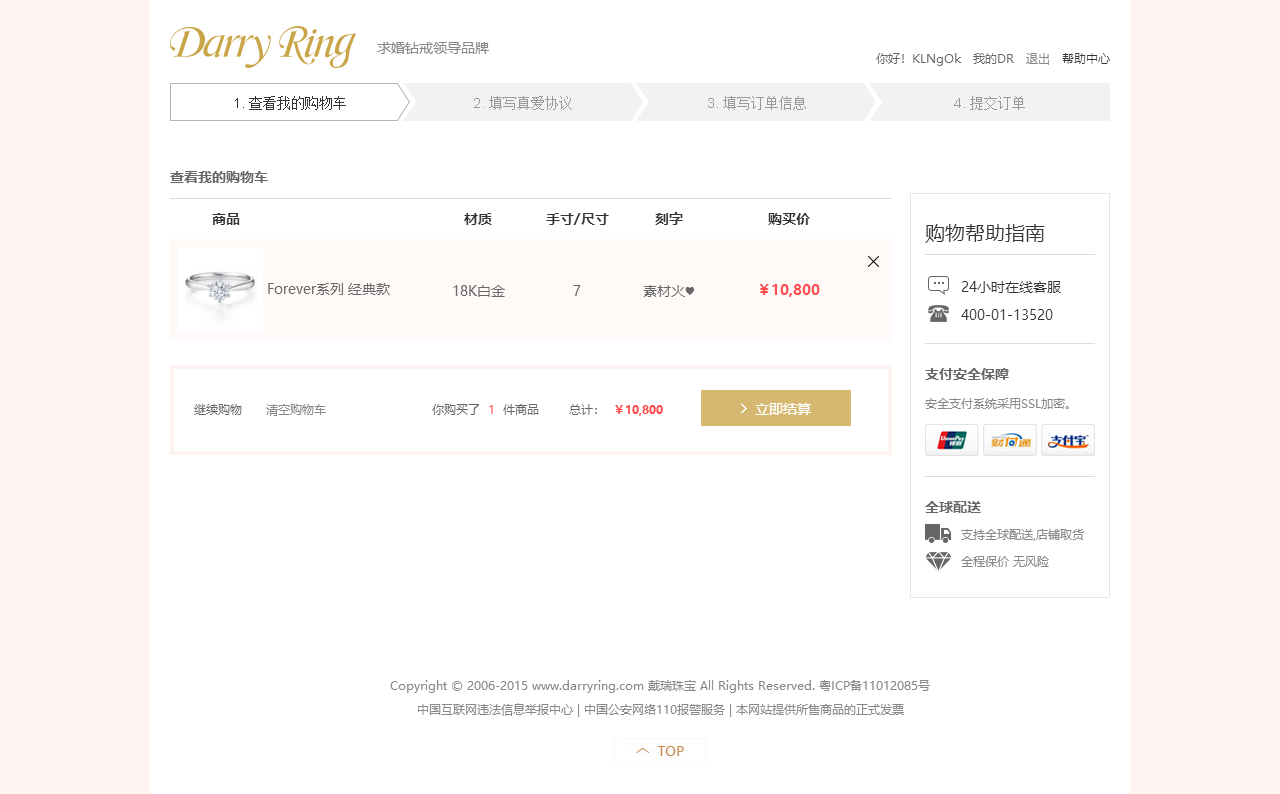The image size is (1280, 794).
Task: Click the TOP back-to-top button
Action: tap(660, 751)
